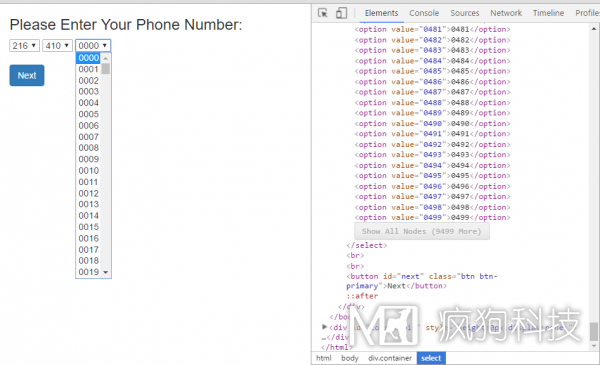Click the dropdown list scroll up arrow
Viewport: 600px width, 365px height.
coord(106,58)
